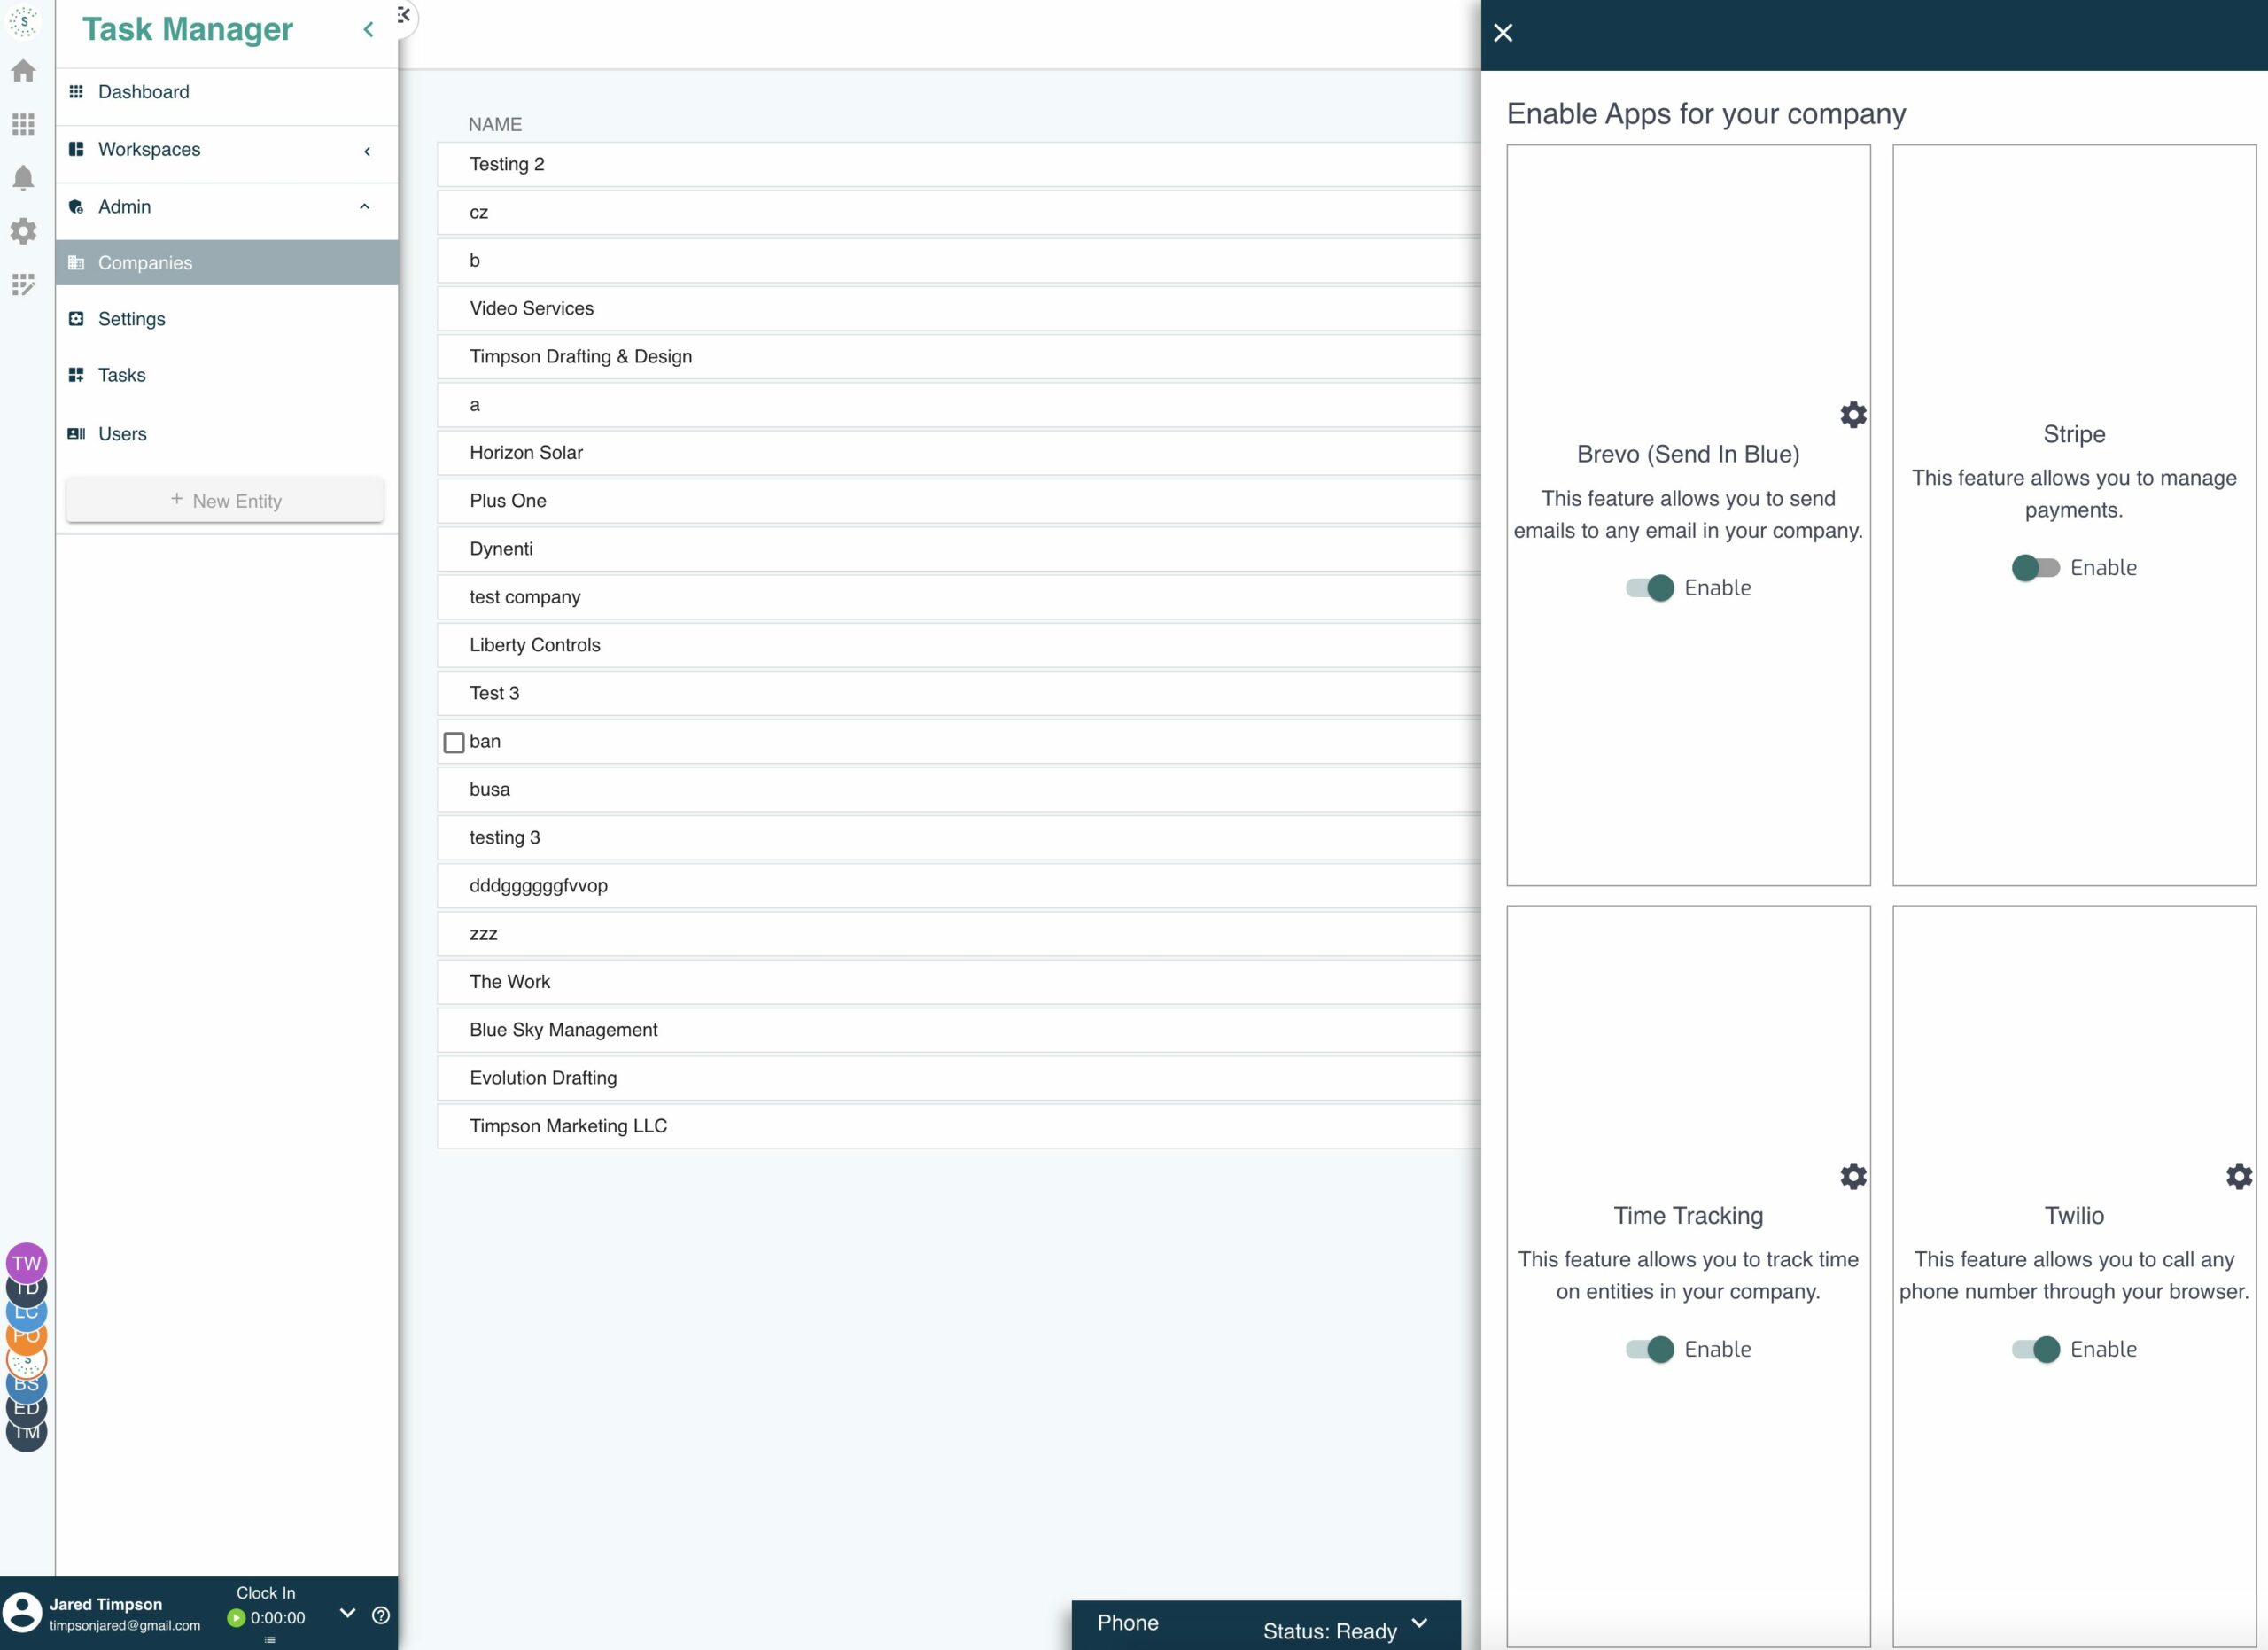Collapse the Task Manager sidebar chevron
This screenshot has width=2268, height=1650.
368,30
